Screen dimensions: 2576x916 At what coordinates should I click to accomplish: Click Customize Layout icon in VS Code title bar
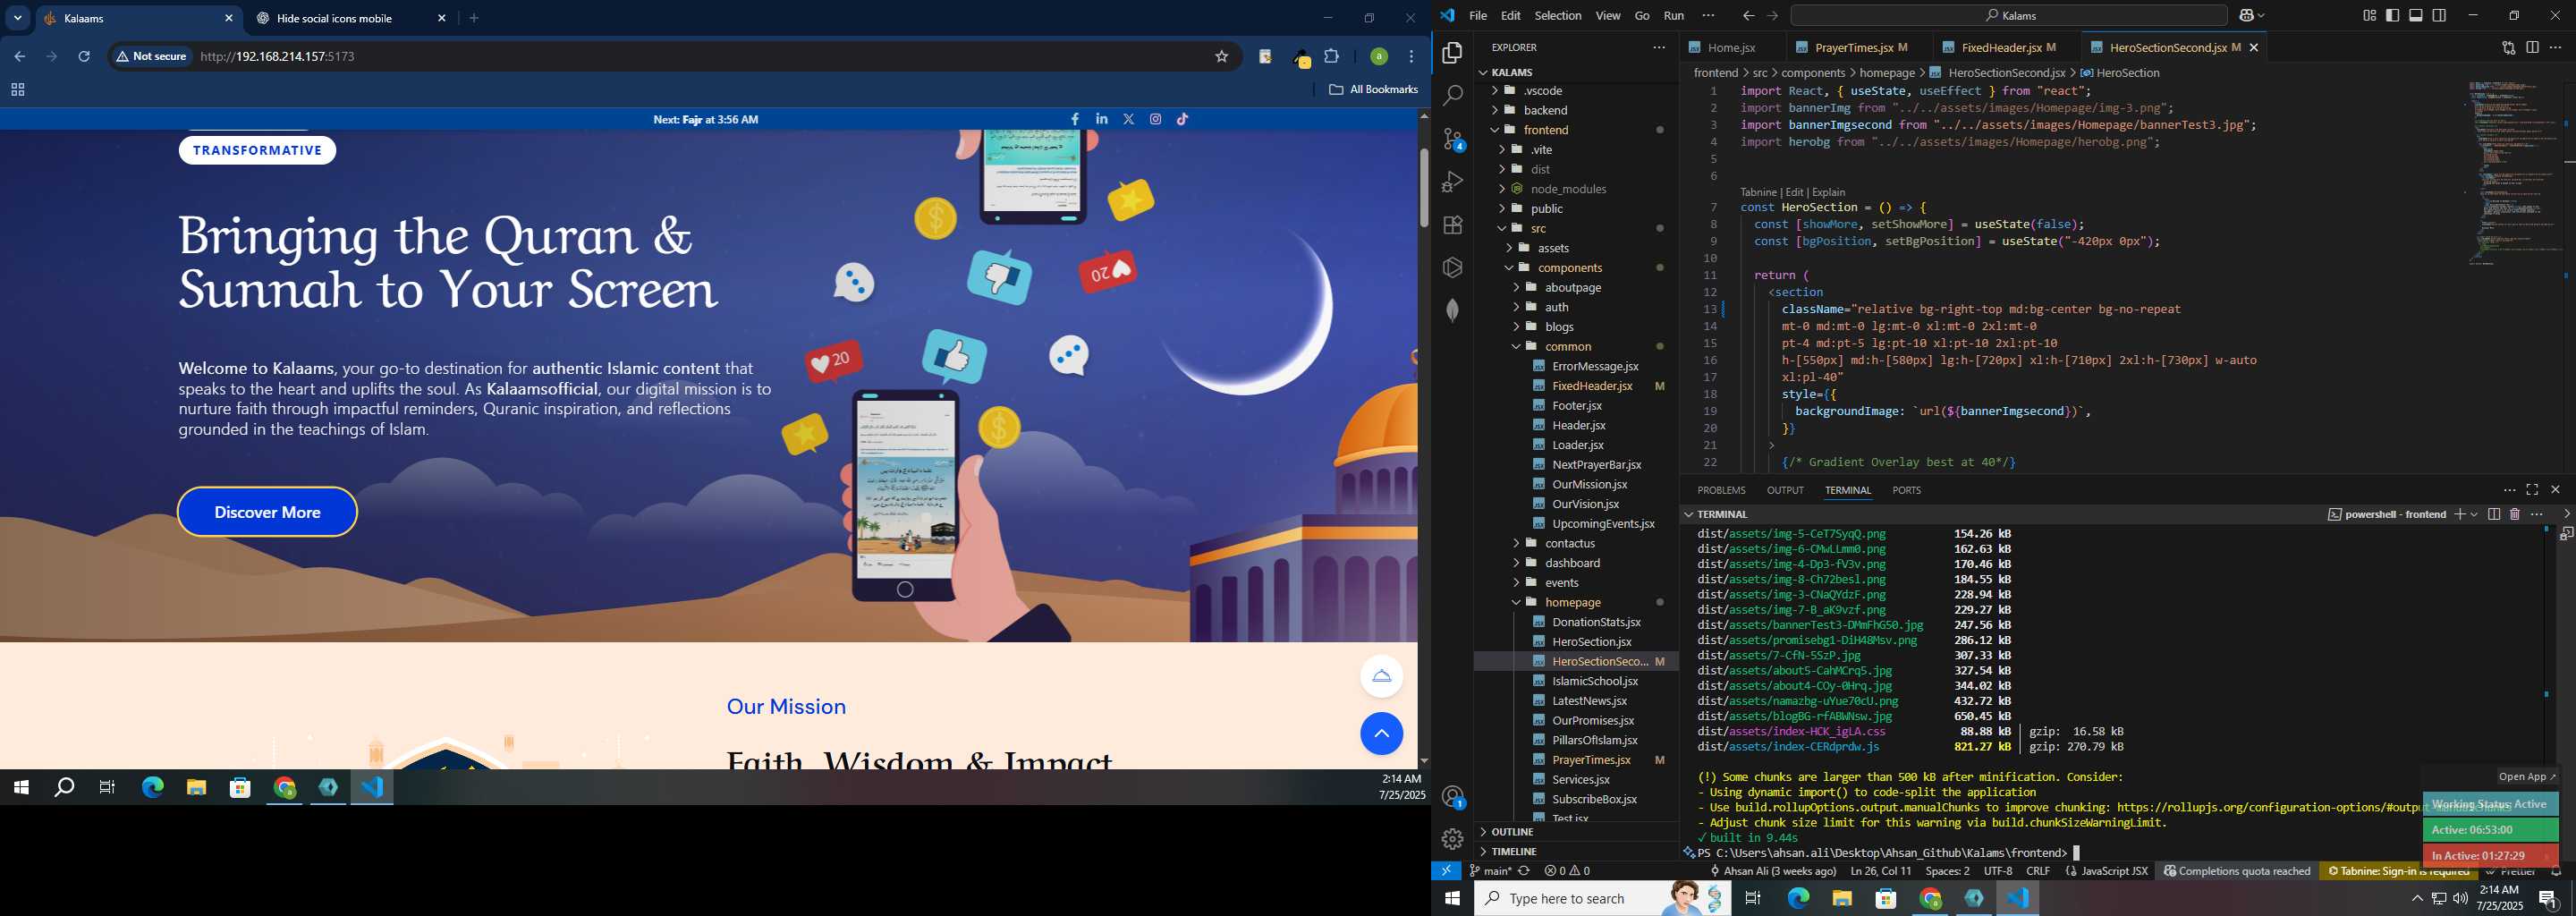pos(2369,15)
